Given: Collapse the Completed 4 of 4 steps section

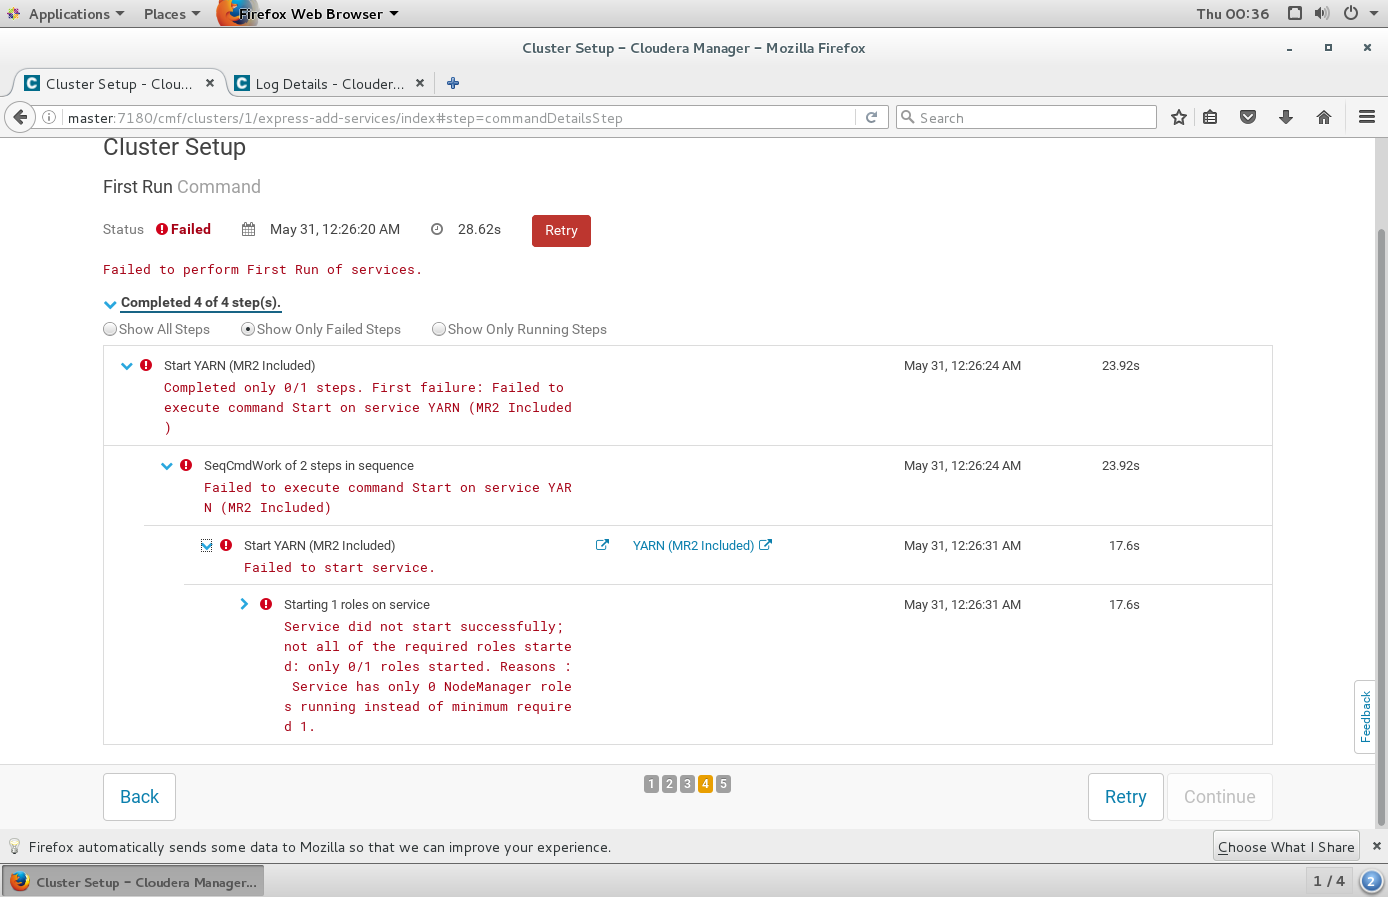Looking at the screenshot, I should (110, 304).
